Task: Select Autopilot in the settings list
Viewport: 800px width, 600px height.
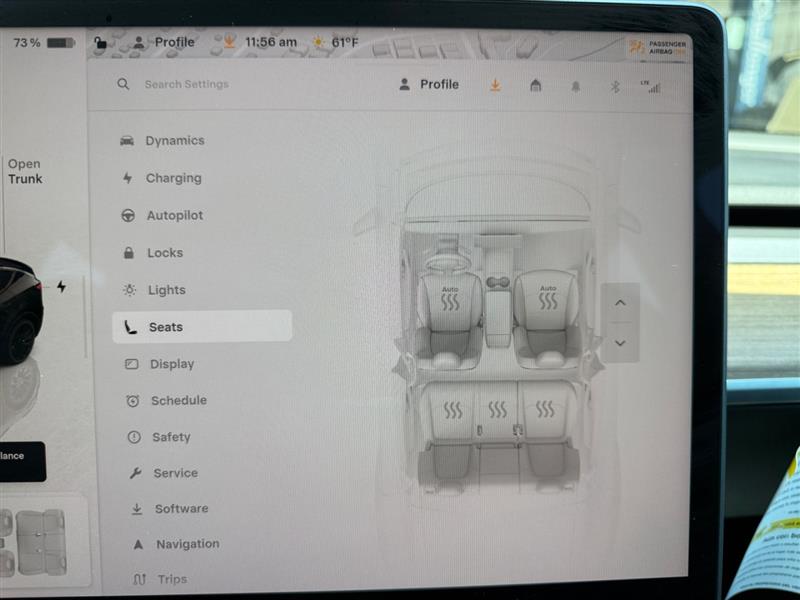Action: coord(174,215)
